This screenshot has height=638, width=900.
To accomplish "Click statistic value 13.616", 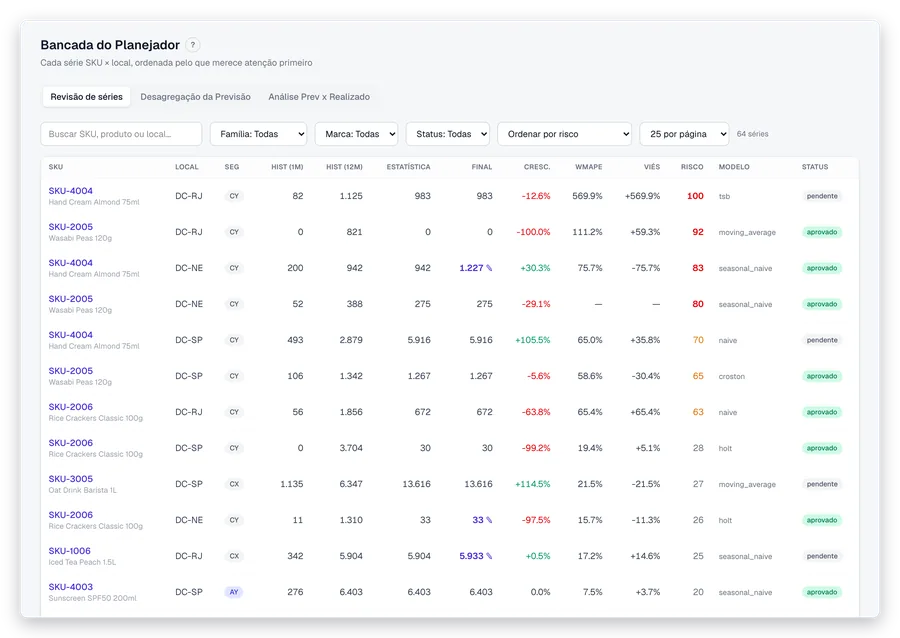I will point(417,484).
